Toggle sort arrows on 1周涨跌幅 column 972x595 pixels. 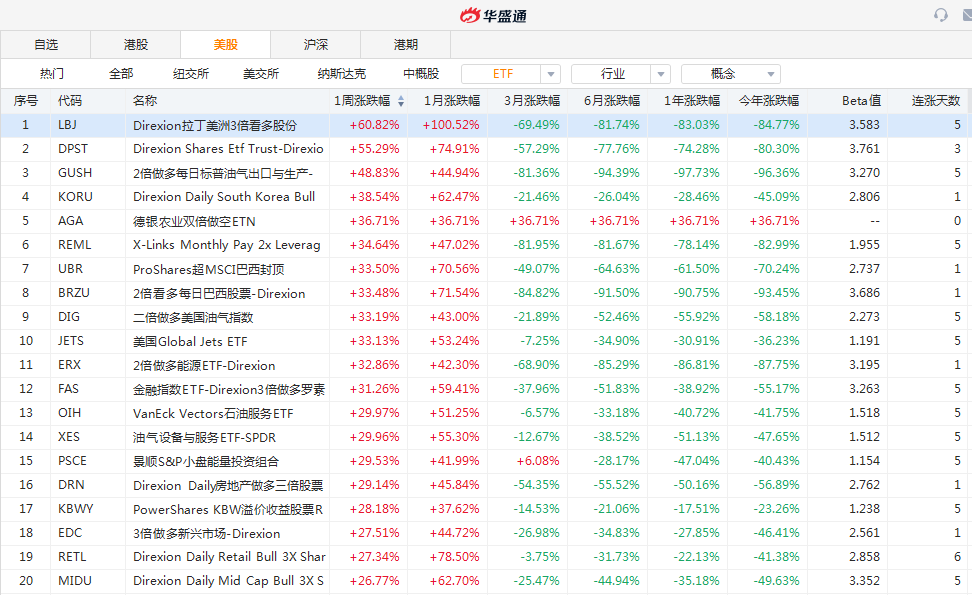coord(400,101)
